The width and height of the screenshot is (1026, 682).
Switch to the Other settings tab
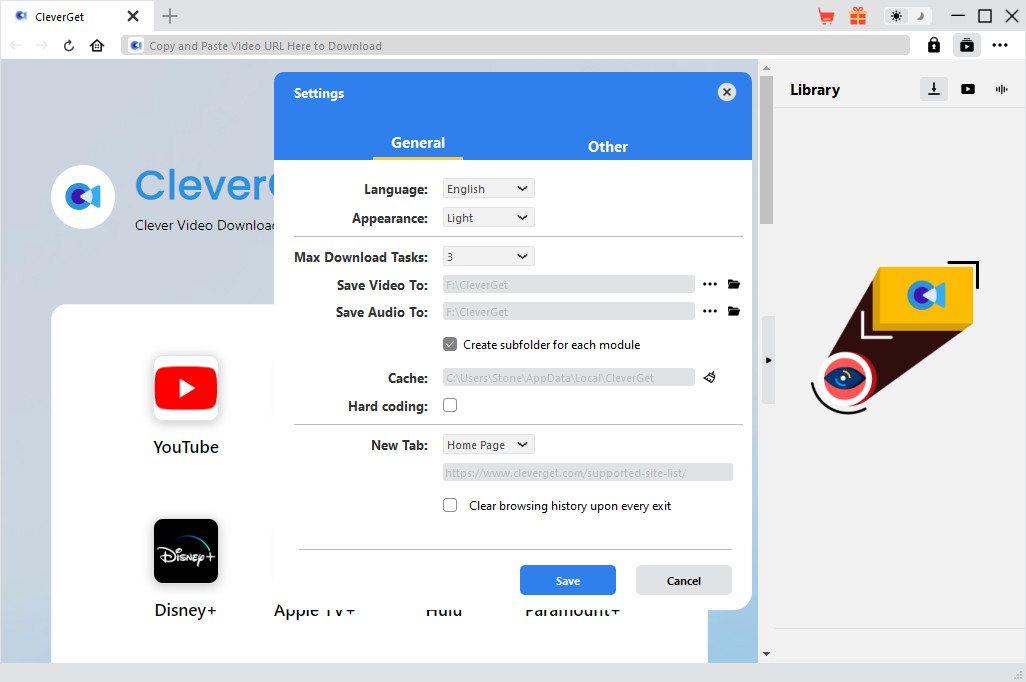click(x=607, y=146)
